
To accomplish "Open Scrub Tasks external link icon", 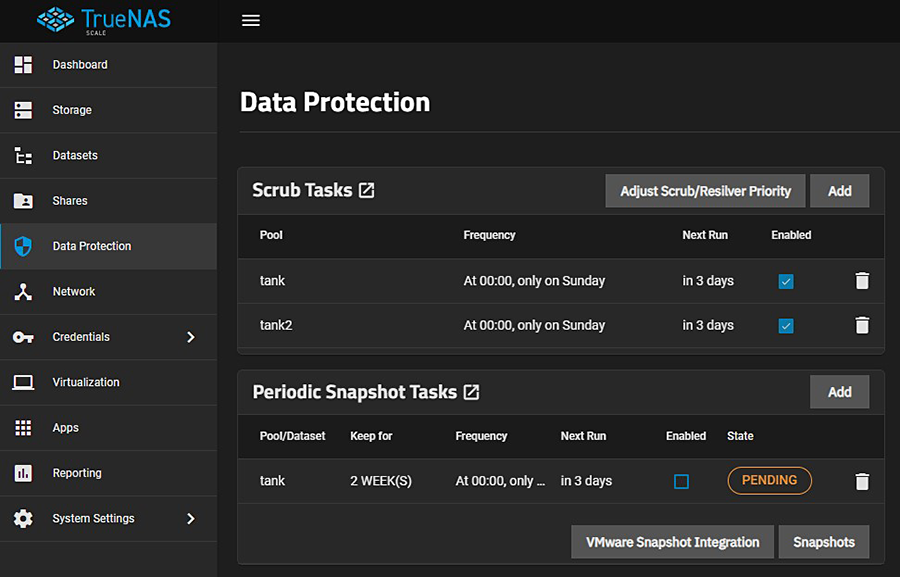I will 367,190.
